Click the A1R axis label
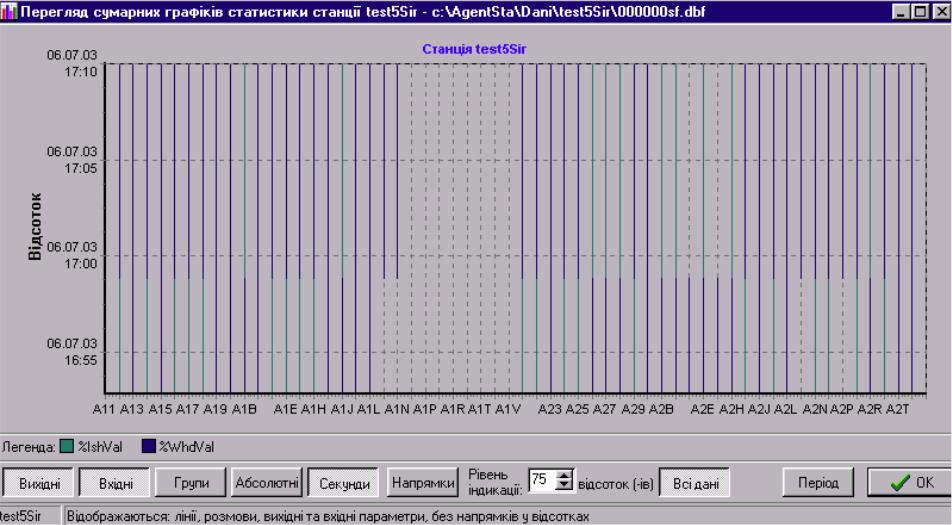Screen dimensions: 952x525 pyautogui.click(x=453, y=409)
